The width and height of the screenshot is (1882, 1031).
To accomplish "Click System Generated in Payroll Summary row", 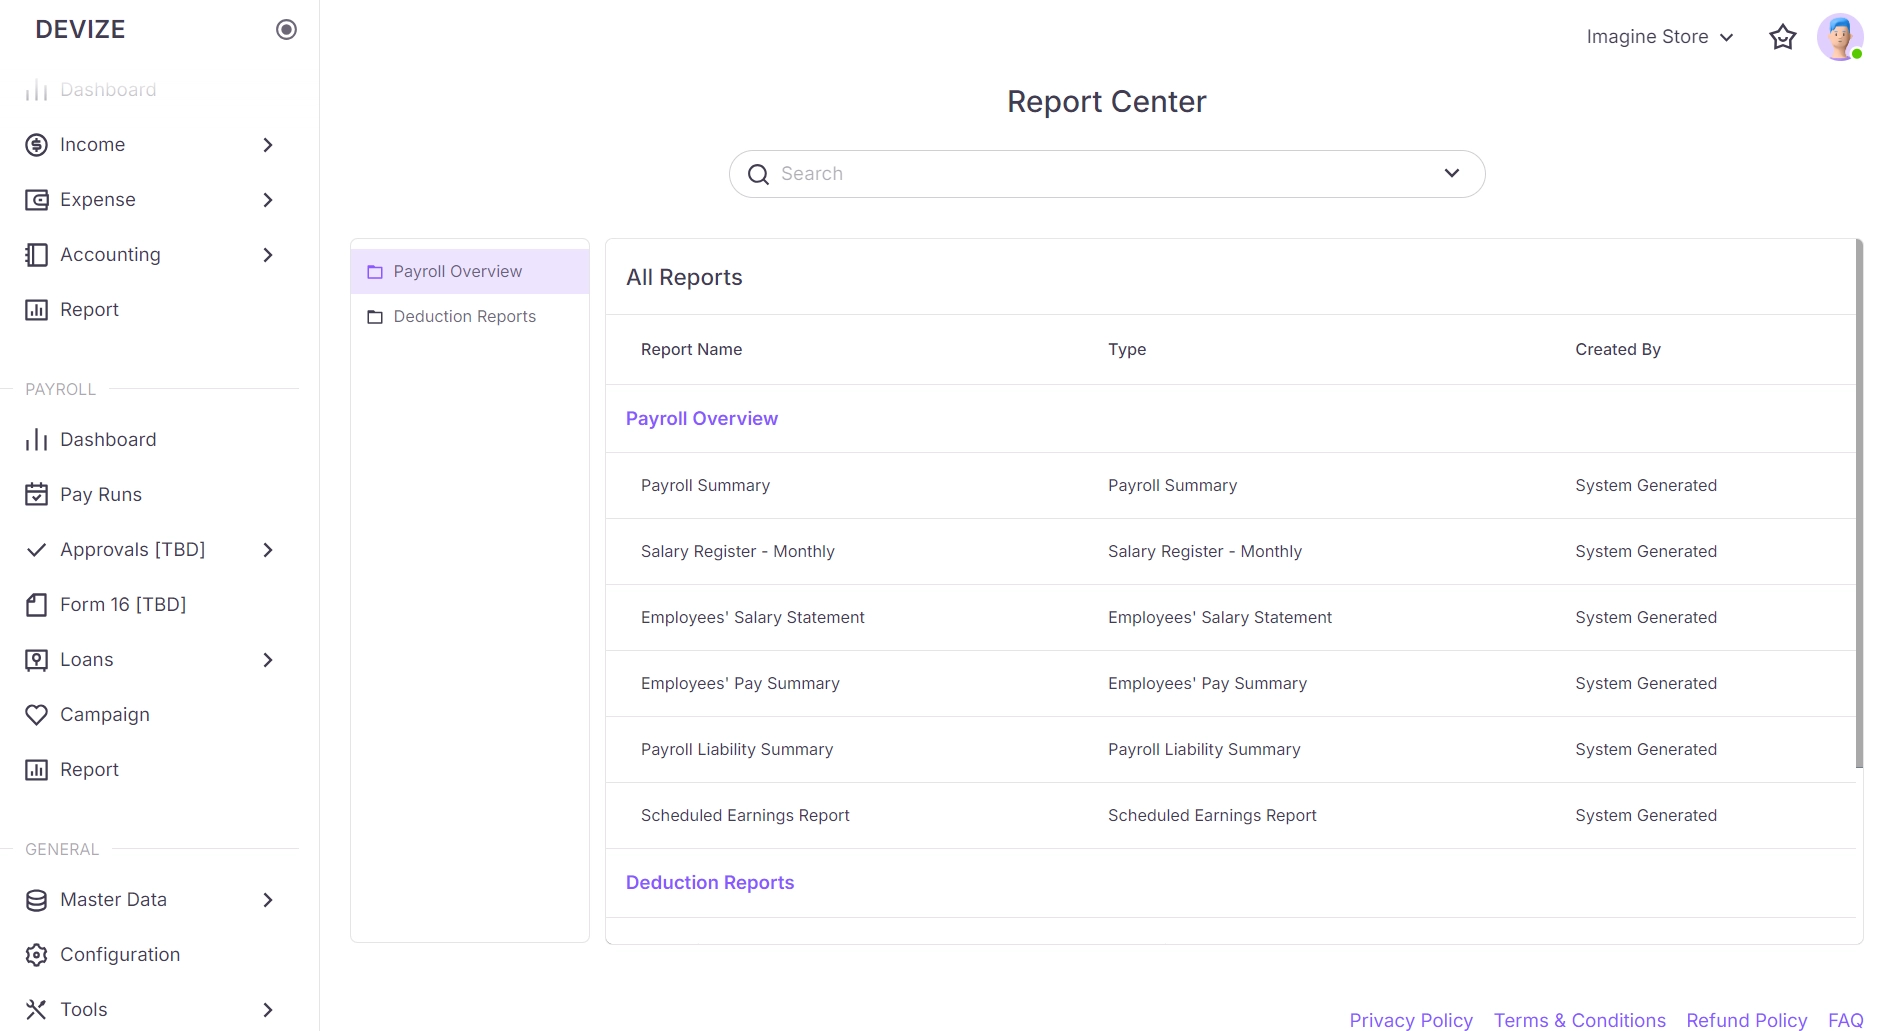I will coord(1646,486).
